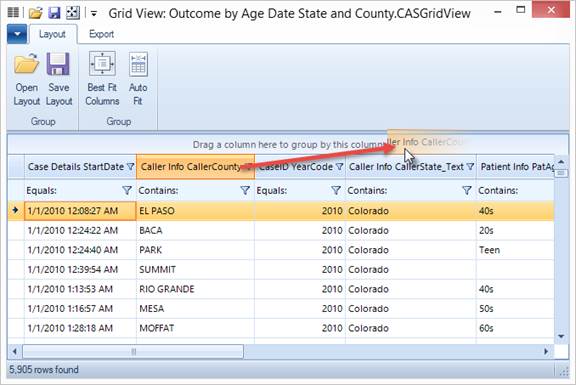
Task: Click the StartDate Equals filter row field
Action: 80,190
